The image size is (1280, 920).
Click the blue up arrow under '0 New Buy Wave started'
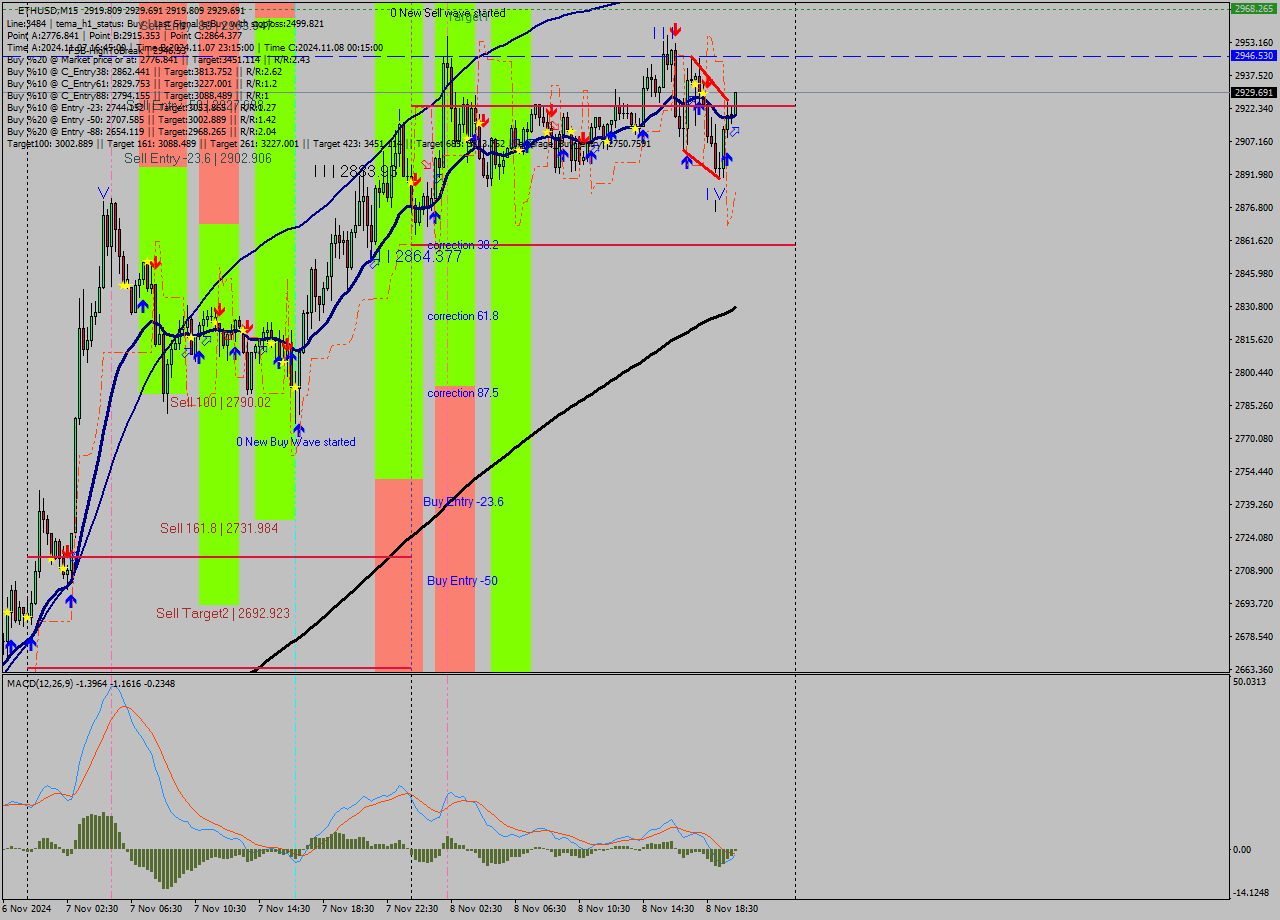298,428
